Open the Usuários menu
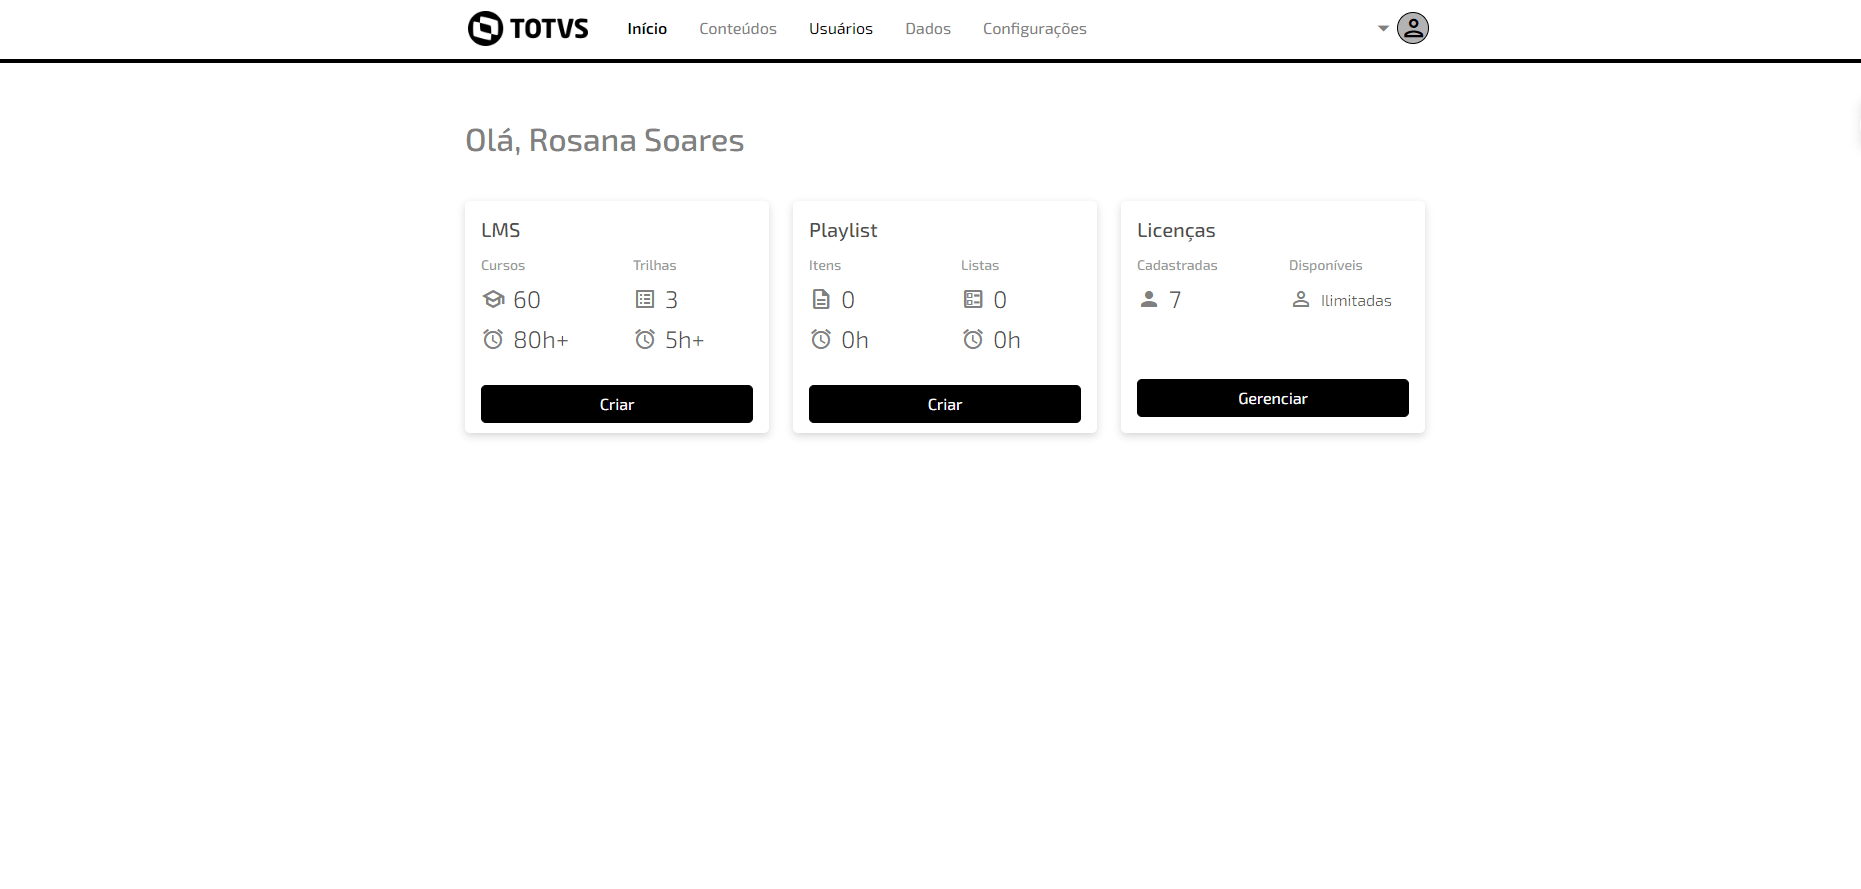 pos(841,29)
